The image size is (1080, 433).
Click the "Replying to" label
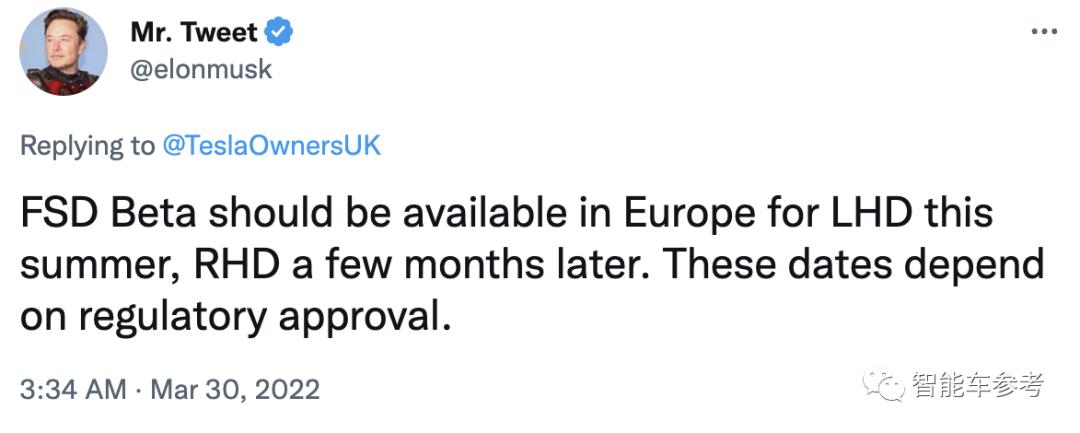pos(88,146)
